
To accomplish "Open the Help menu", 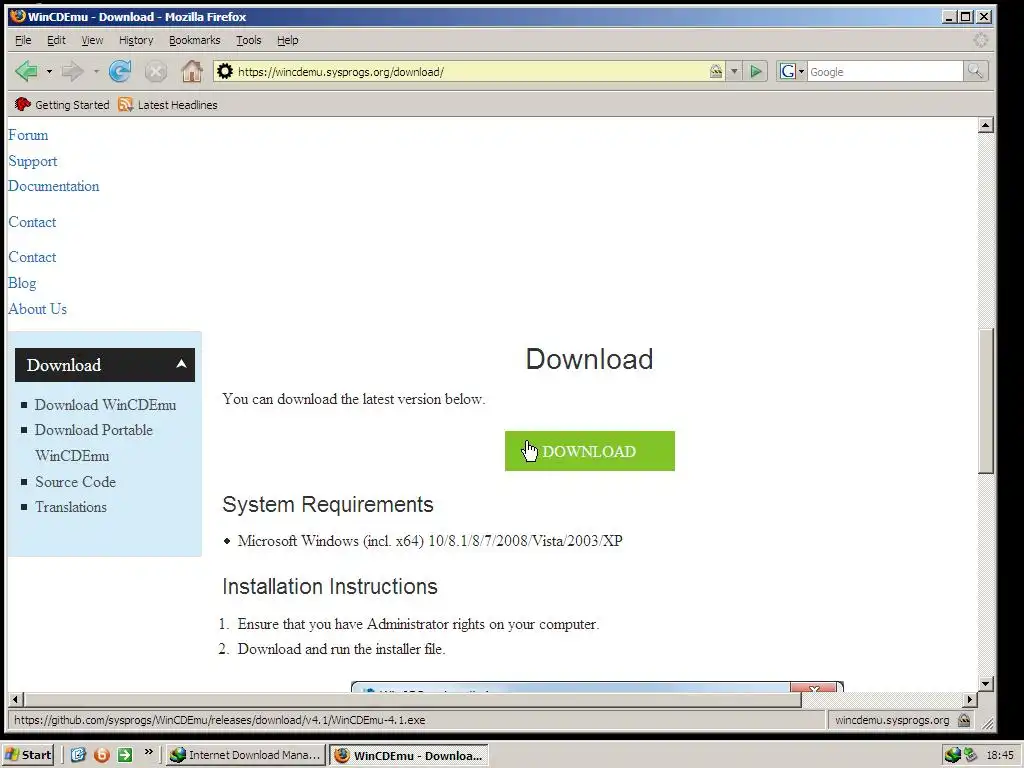I will click(x=287, y=40).
